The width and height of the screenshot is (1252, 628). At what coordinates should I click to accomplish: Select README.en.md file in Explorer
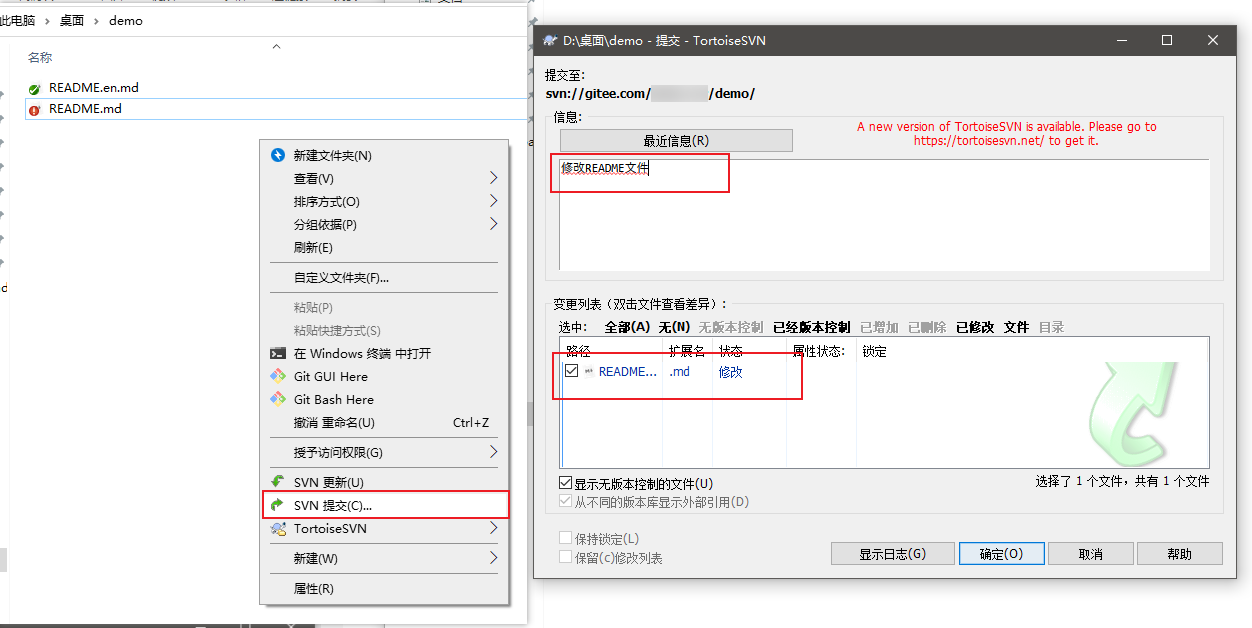click(93, 88)
